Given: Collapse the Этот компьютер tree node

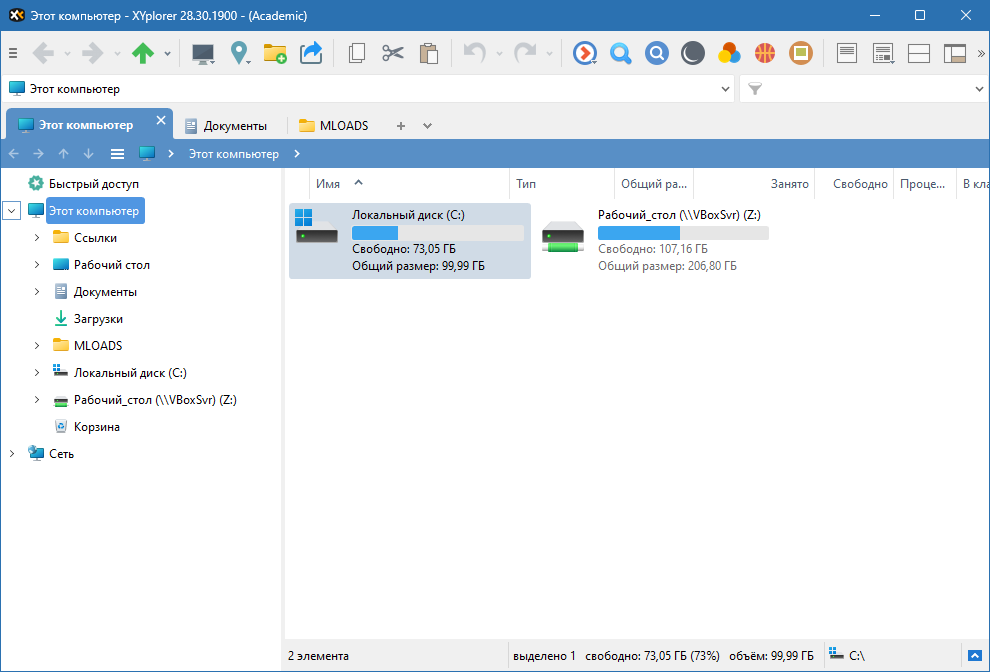Looking at the screenshot, I should click(x=11, y=210).
